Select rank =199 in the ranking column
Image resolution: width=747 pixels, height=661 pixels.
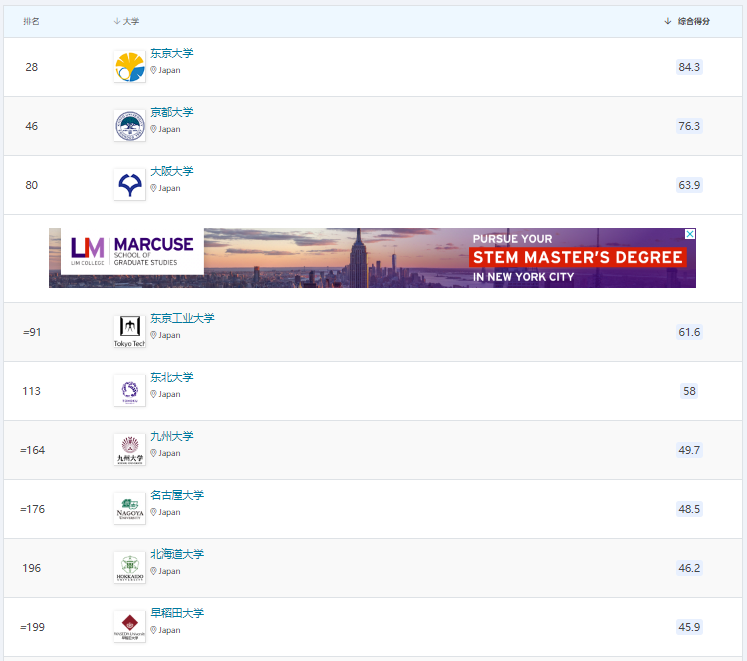coord(32,628)
